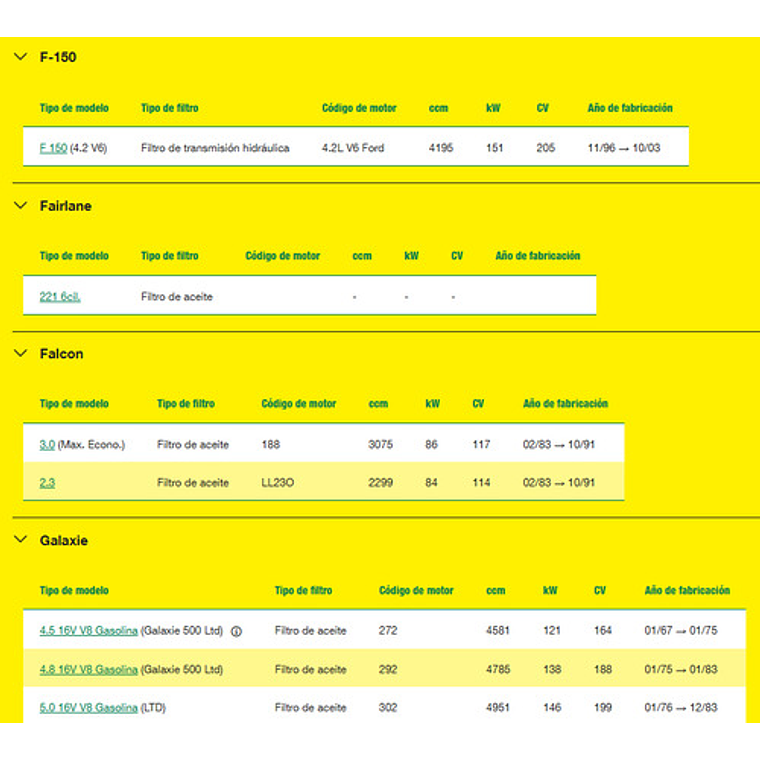Click the Falcon section heading
This screenshot has width=760, height=760.
click(x=62, y=354)
